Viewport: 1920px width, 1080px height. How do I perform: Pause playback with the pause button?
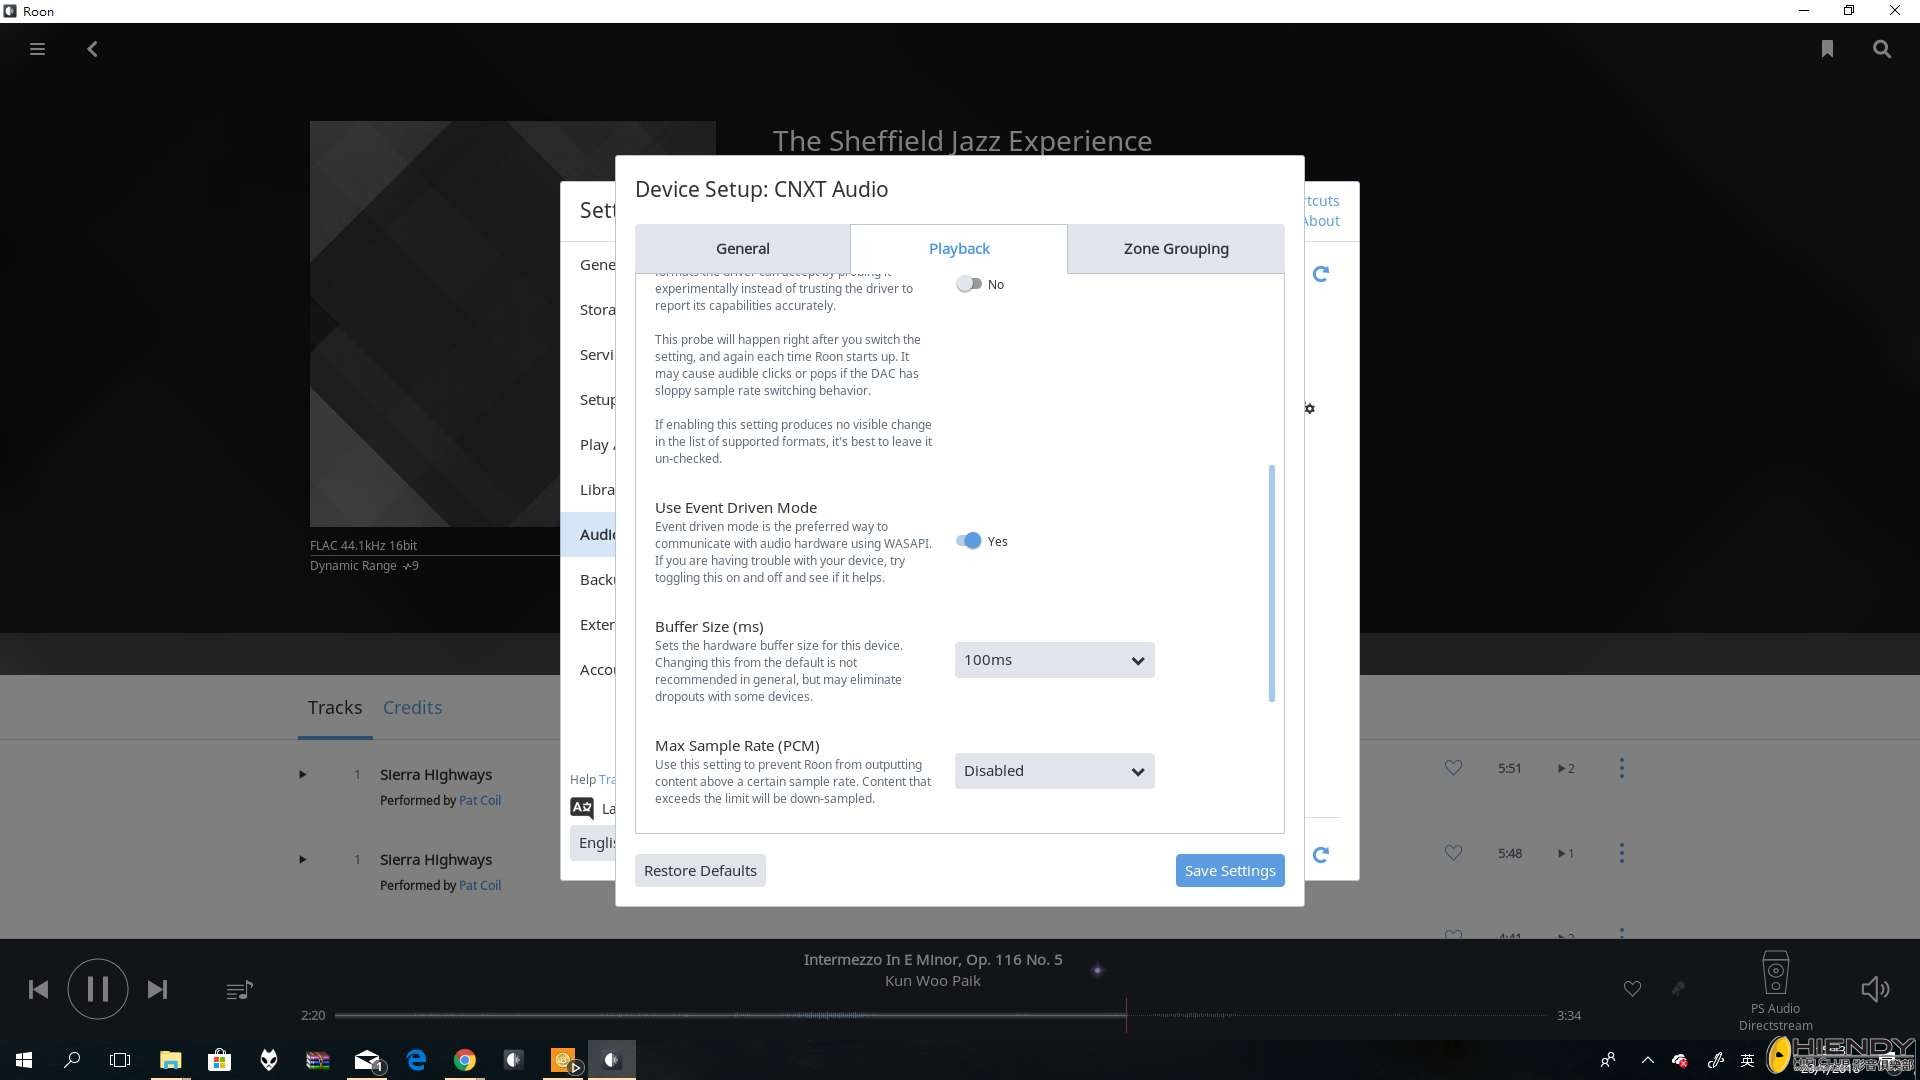(x=97, y=989)
